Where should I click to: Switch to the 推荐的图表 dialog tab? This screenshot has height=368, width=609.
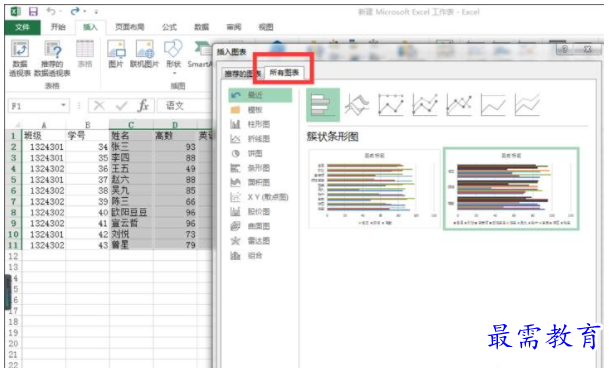tap(243, 74)
